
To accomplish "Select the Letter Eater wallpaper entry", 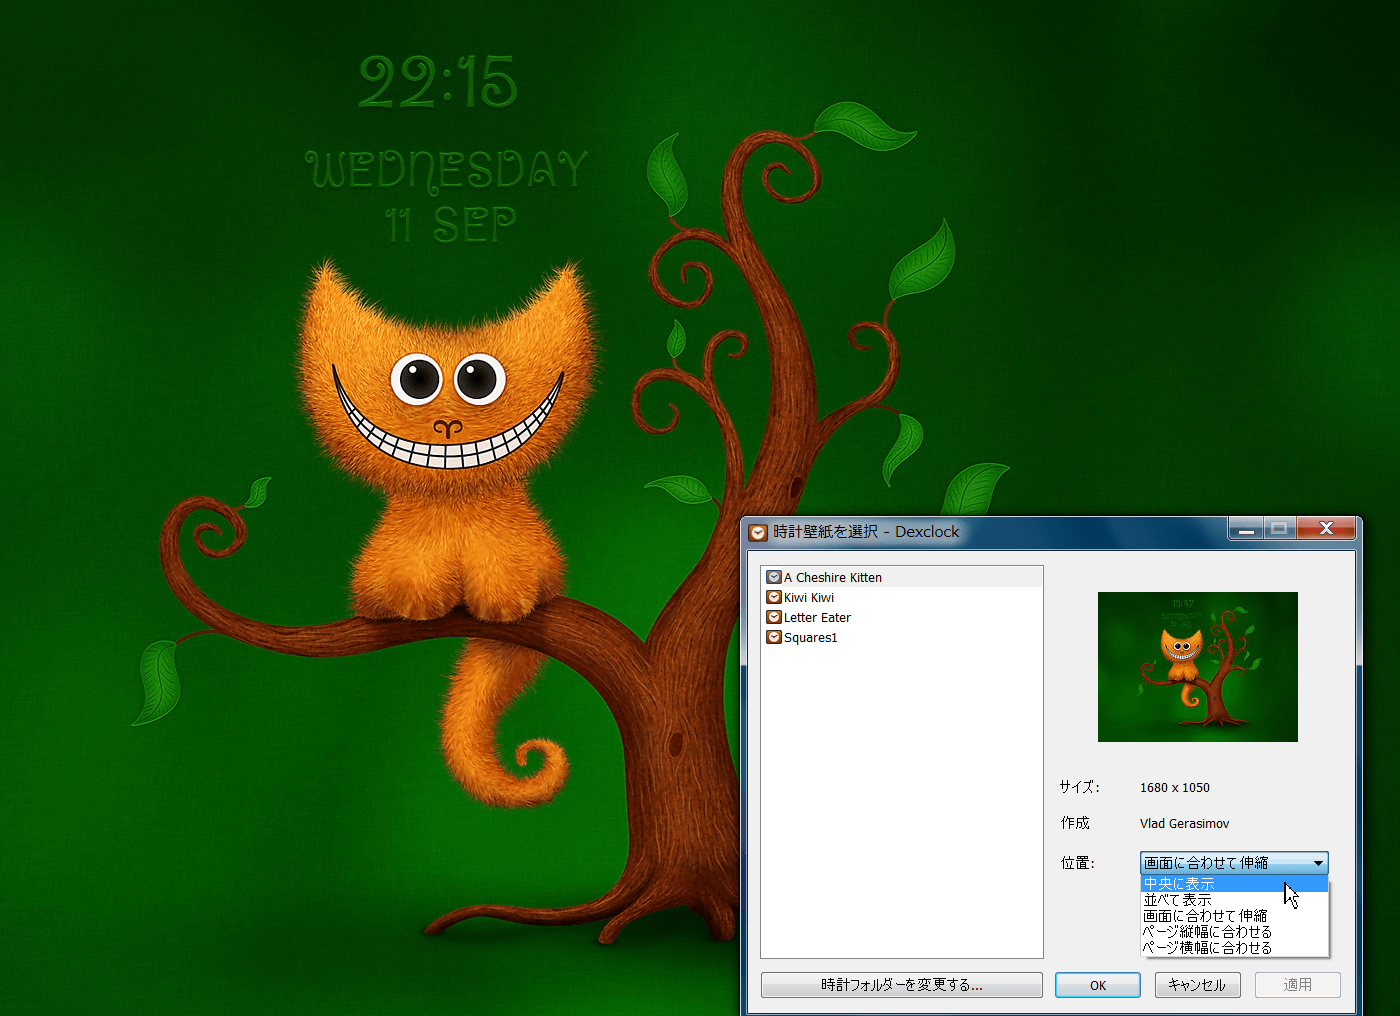I will pos(902,617).
